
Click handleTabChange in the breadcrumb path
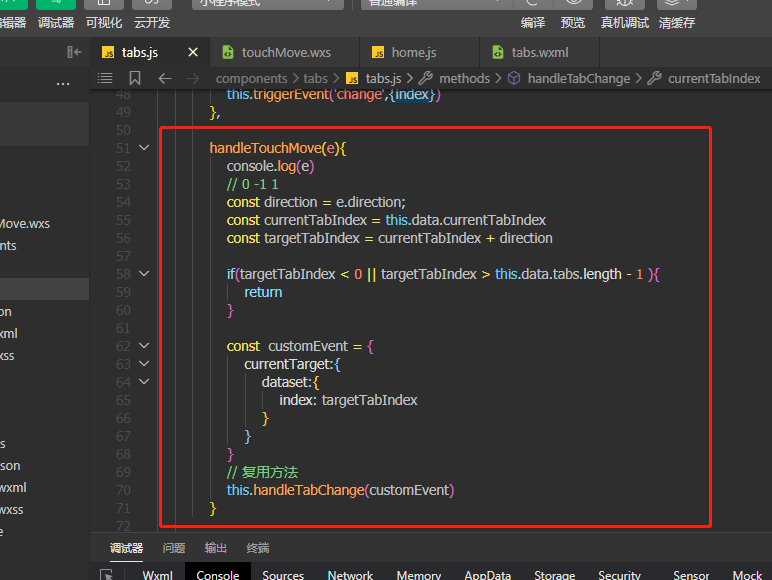tap(578, 78)
